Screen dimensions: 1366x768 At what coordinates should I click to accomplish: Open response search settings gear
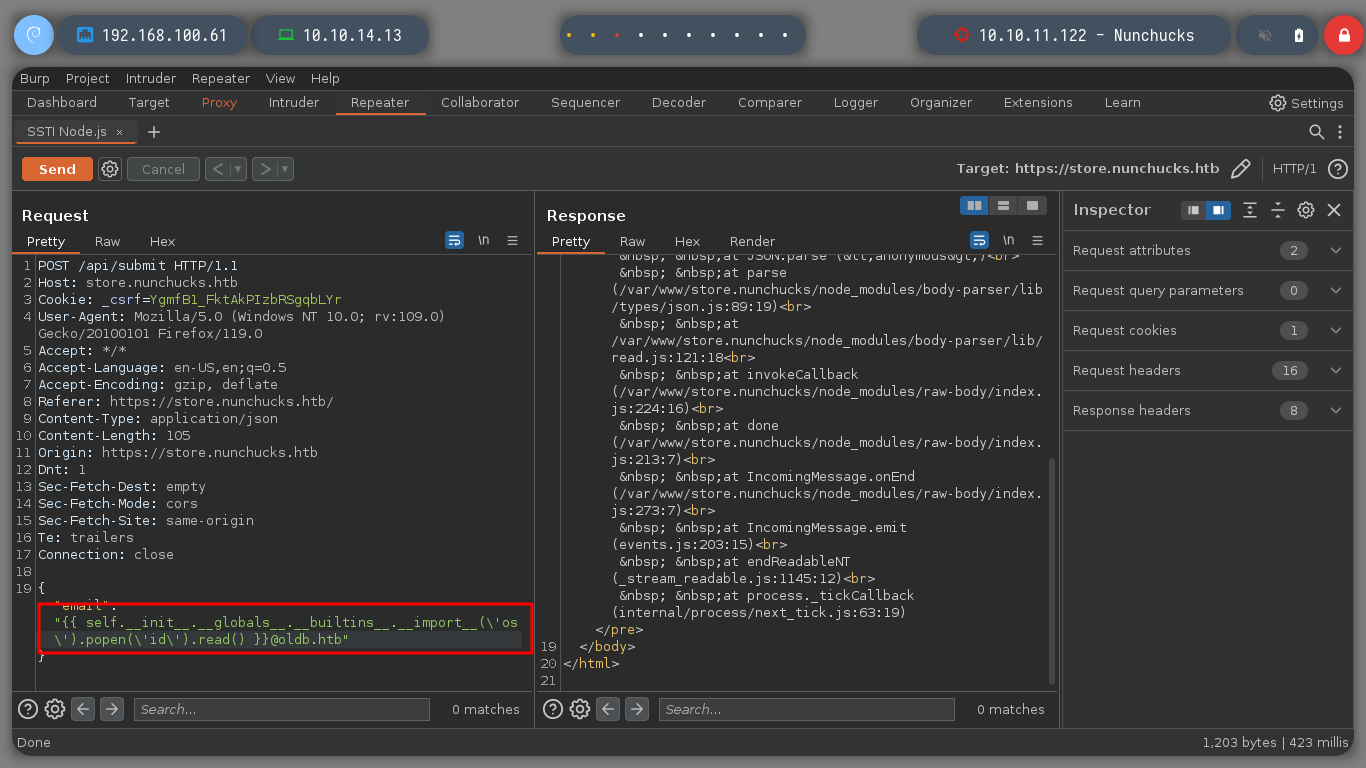tap(580, 709)
